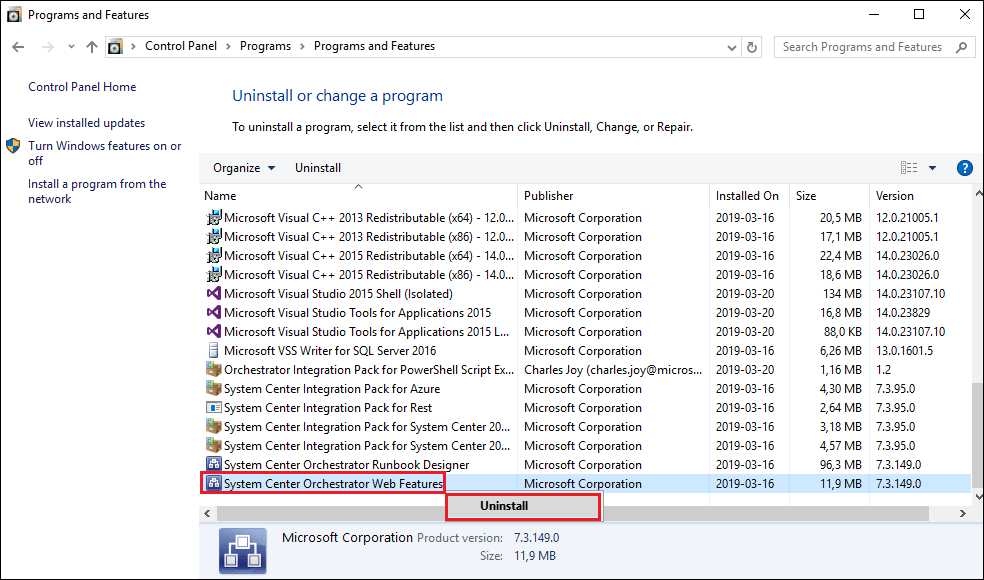The width and height of the screenshot is (984, 580).
Task: Click Uninstall in the toolbar
Action: coord(318,168)
